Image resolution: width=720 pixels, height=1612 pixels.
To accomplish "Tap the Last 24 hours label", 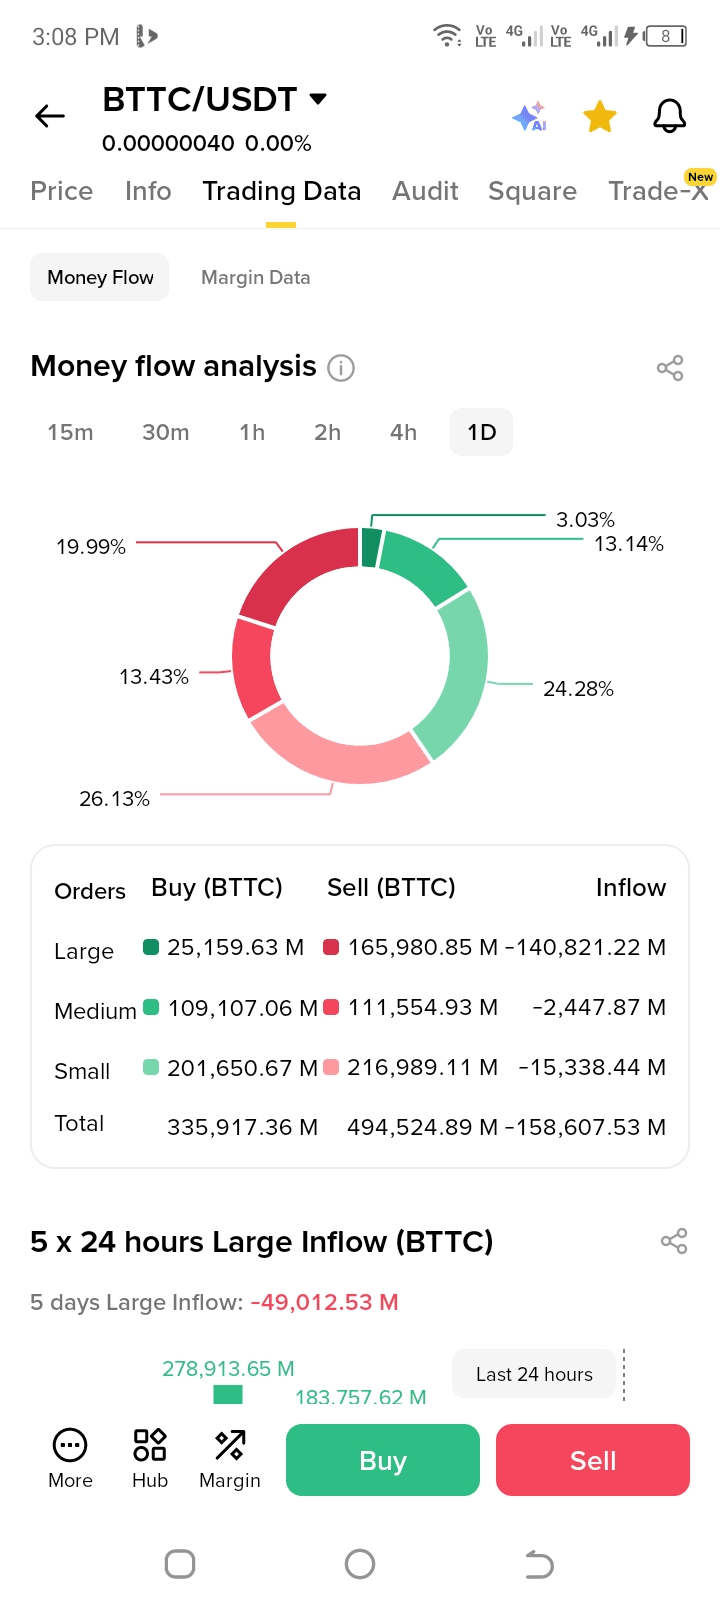I will (534, 1374).
